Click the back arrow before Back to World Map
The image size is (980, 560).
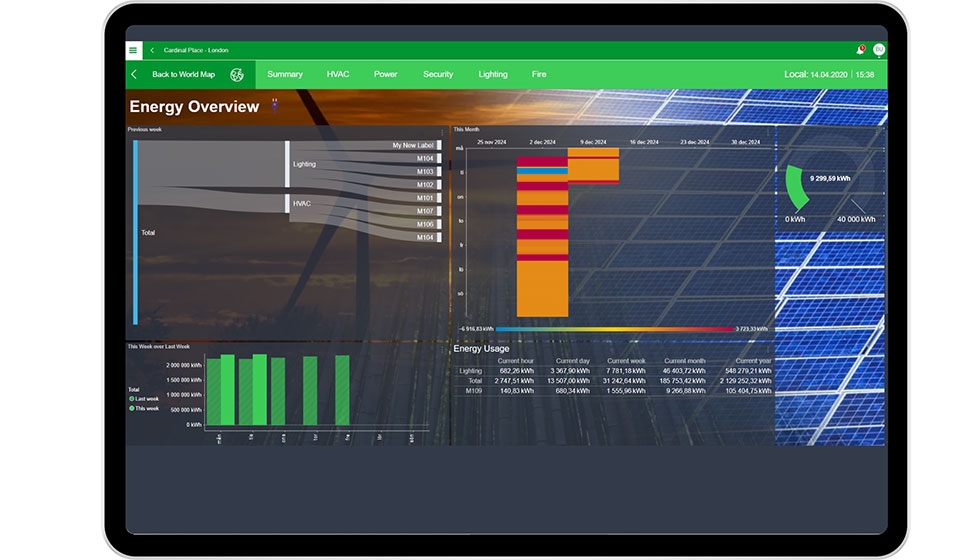(x=135, y=75)
